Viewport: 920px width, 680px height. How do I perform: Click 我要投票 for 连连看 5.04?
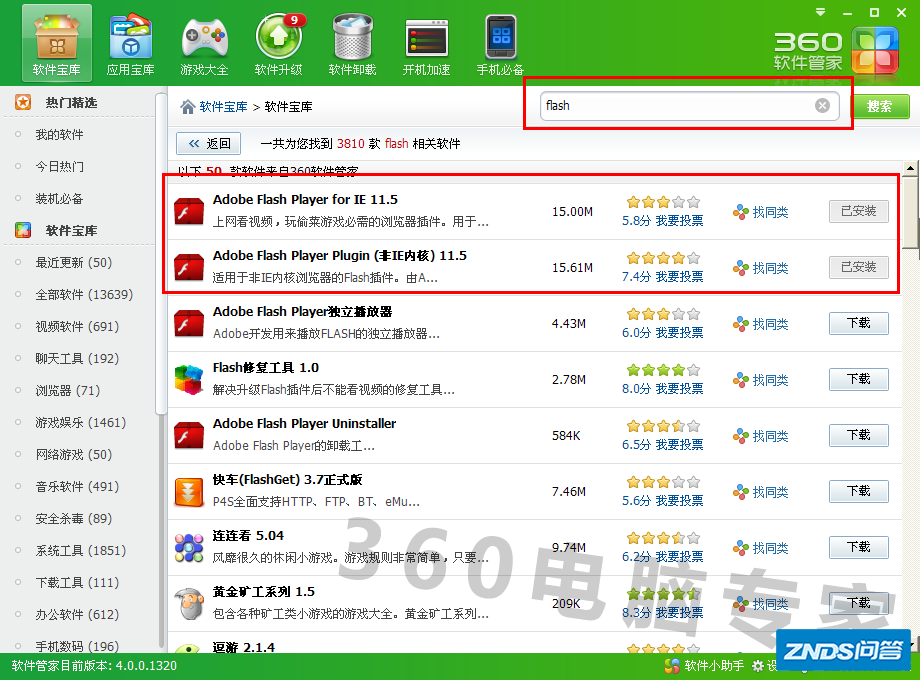tap(679, 557)
